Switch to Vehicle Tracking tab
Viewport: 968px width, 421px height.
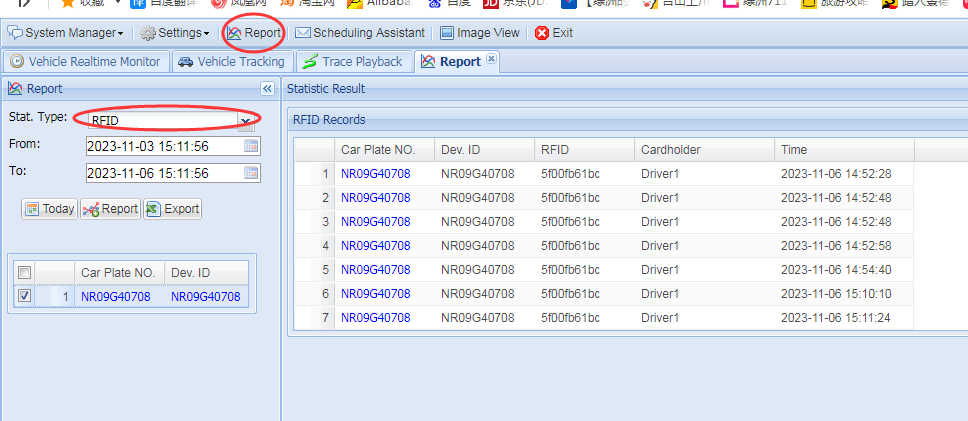(x=231, y=62)
